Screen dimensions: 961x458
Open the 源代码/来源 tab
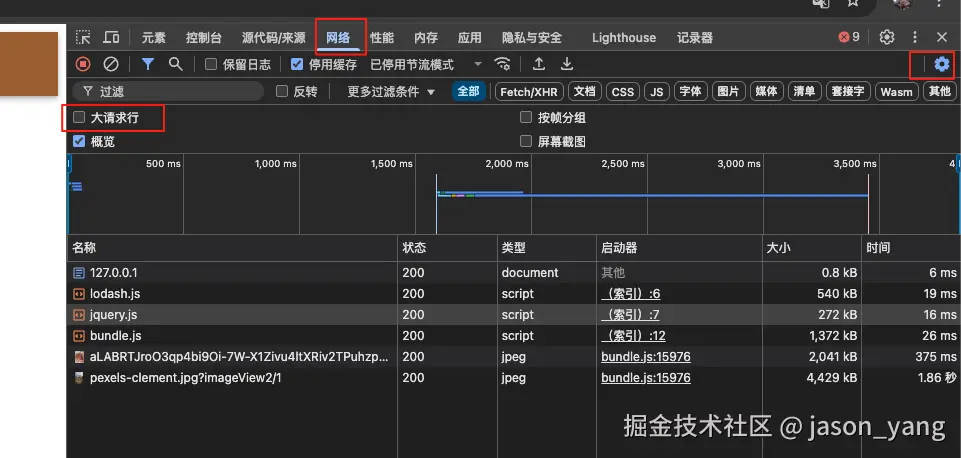tap(273, 37)
